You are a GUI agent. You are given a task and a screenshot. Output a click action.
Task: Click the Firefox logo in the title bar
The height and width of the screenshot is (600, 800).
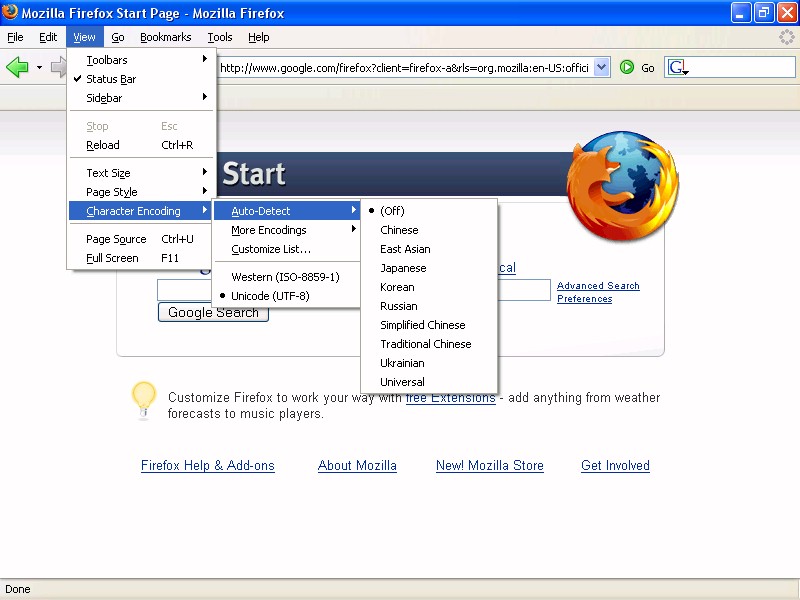(x=10, y=12)
